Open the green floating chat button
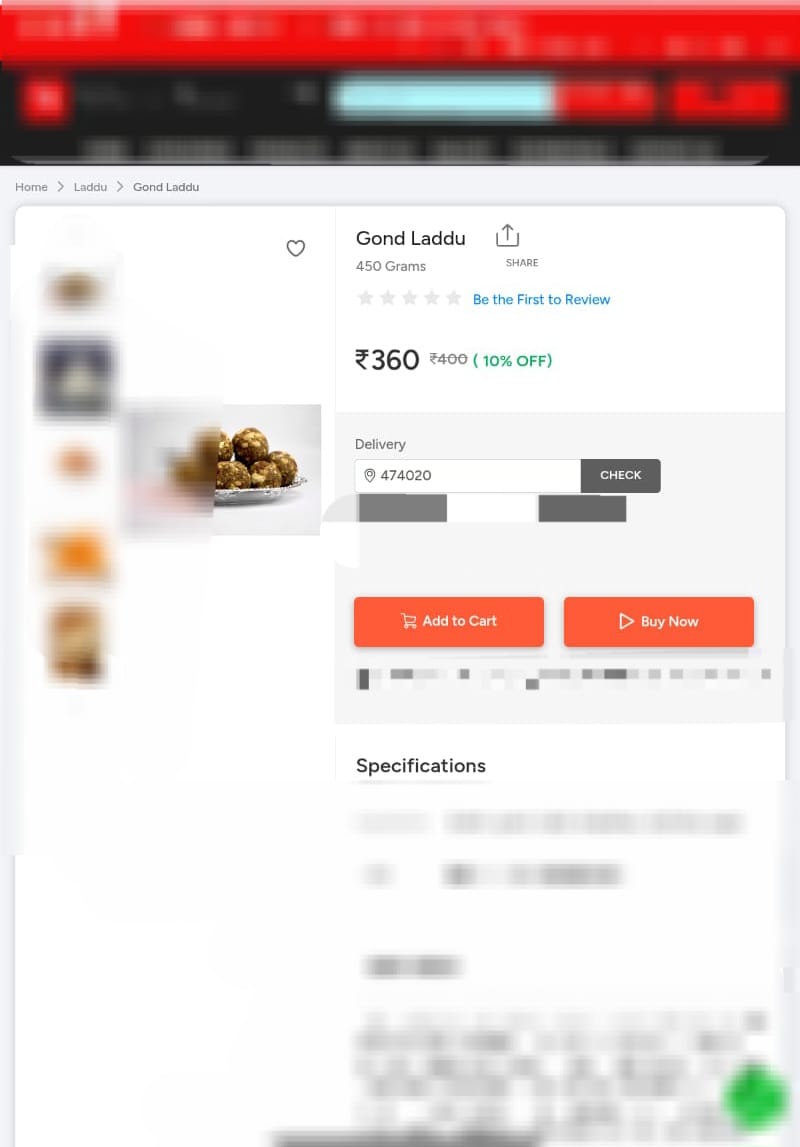The height and width of the screenshot is (1147, 800). click(755, 1098)
